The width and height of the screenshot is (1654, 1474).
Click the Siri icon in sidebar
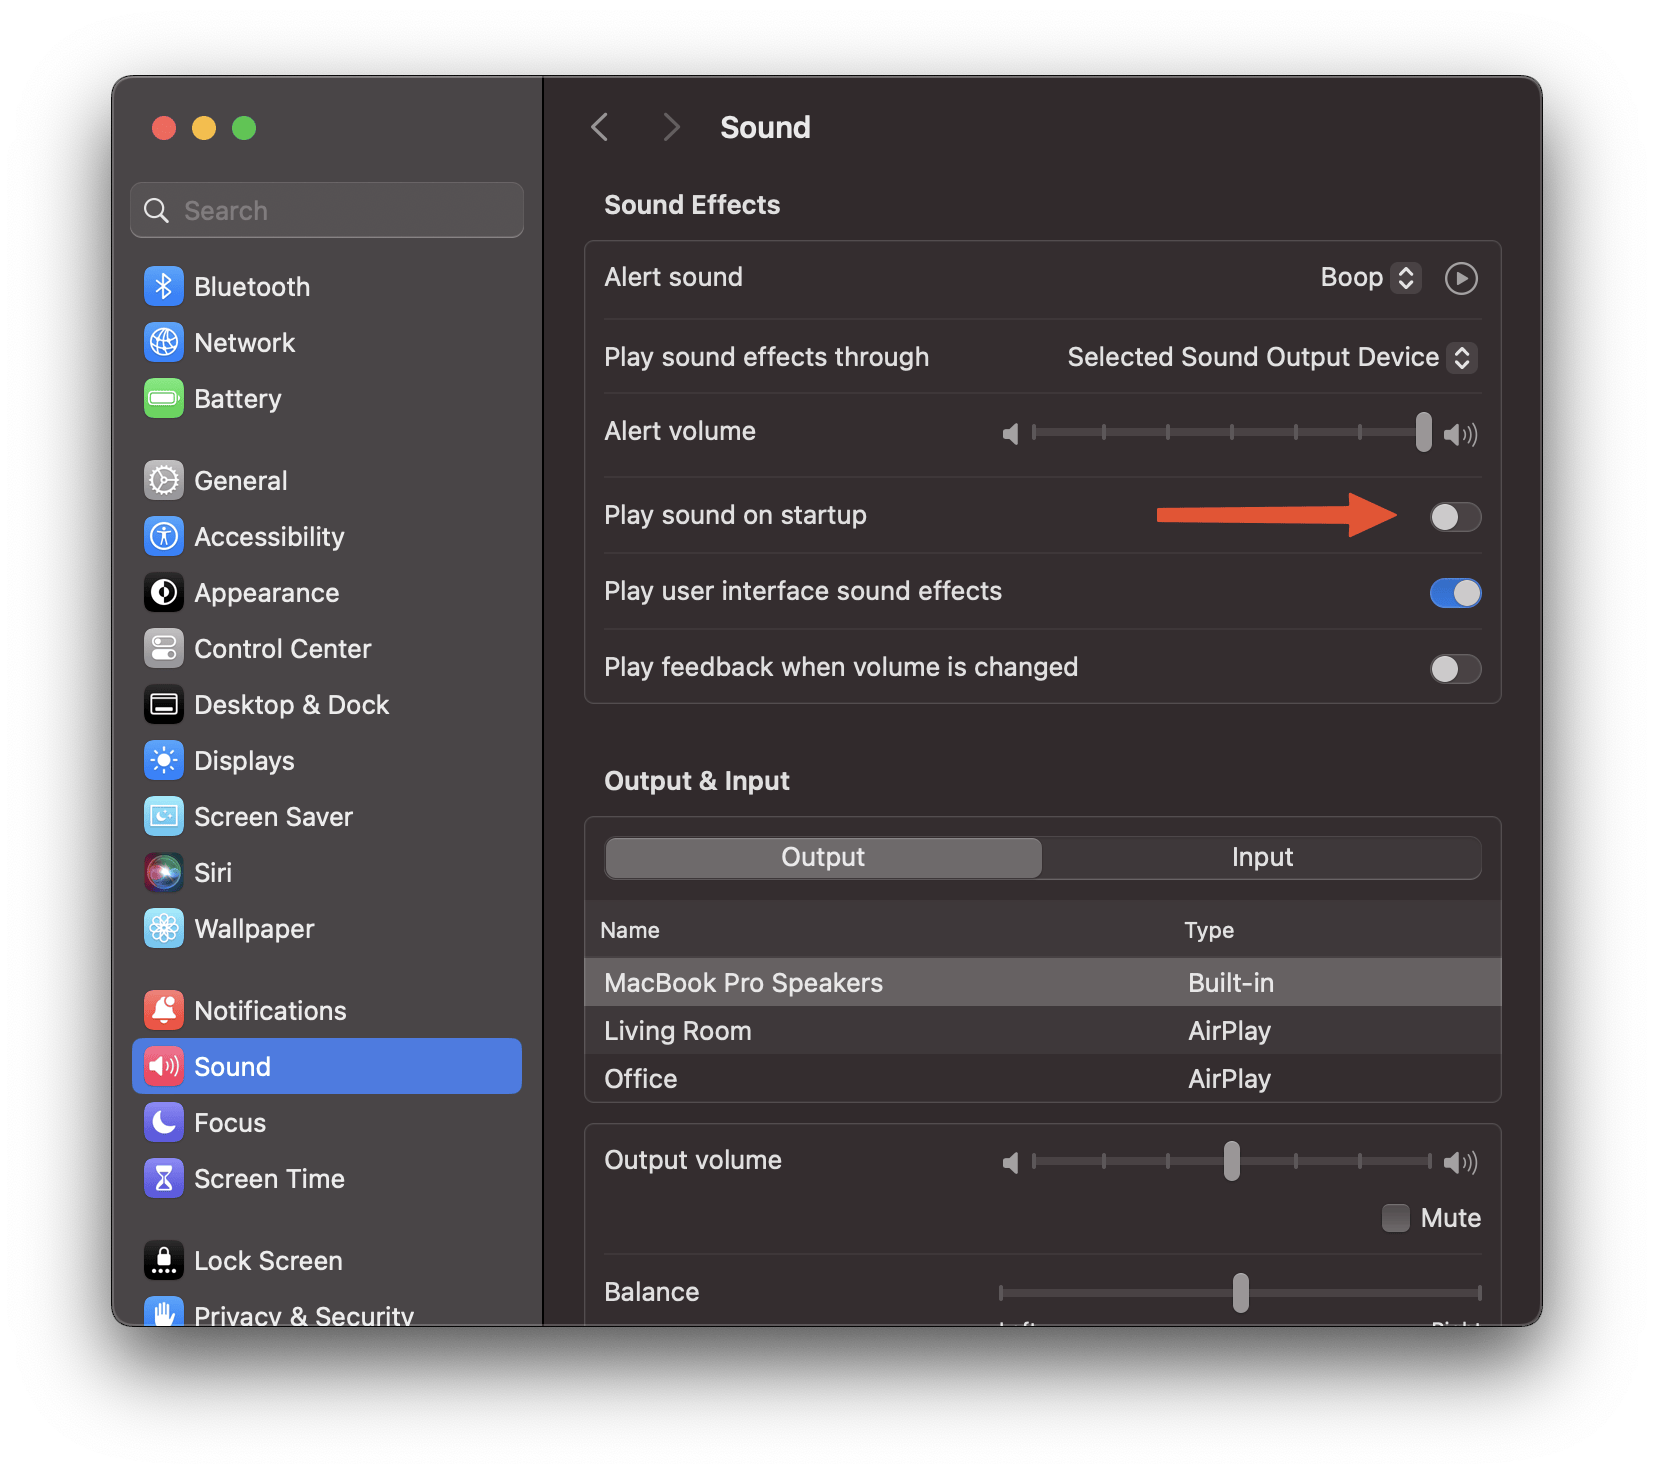coord(164,873)
